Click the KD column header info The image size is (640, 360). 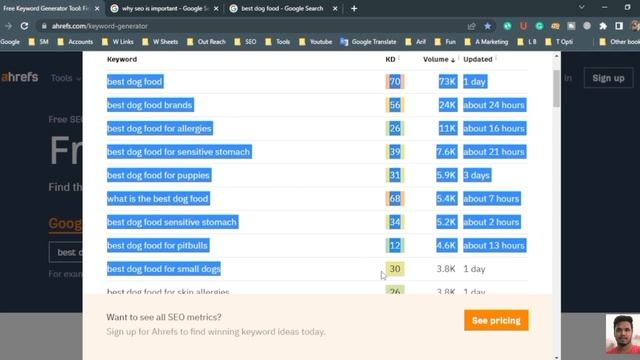399,58
